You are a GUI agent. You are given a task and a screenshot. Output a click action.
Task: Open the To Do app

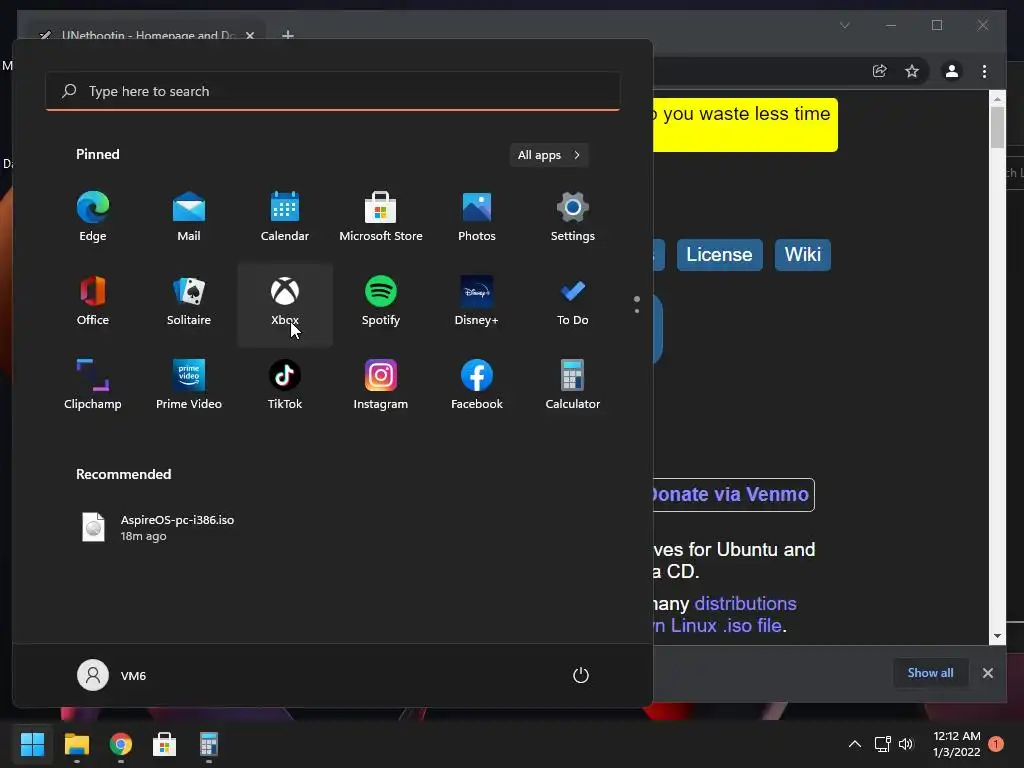(573, 301)
